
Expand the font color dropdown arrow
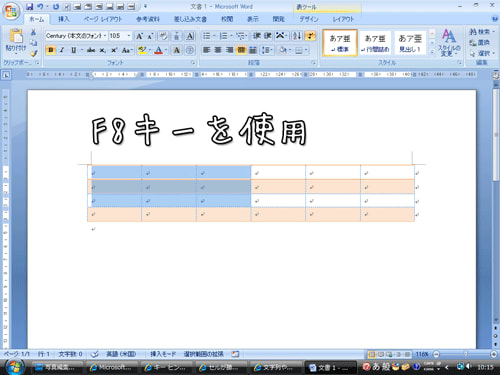(x=166, y=50)
